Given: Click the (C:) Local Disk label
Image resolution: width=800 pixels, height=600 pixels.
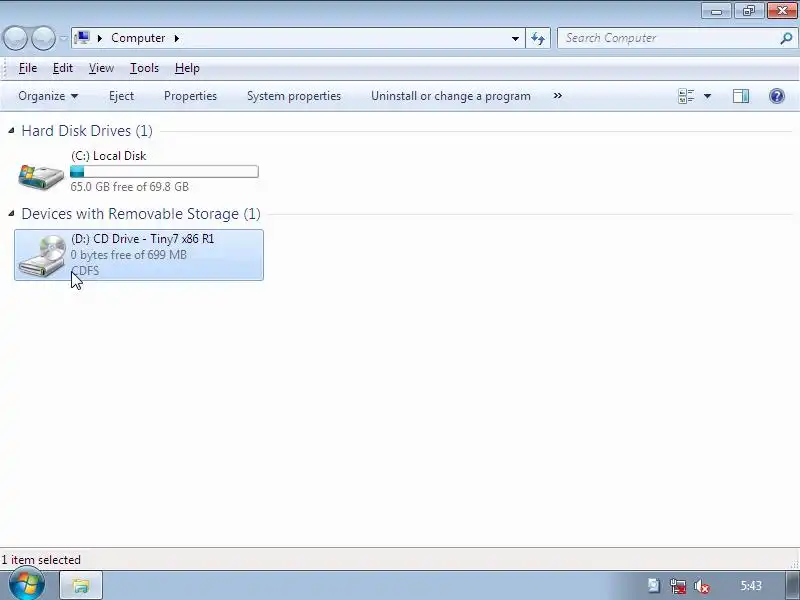Looking at the screenshot, I should pos(109,156).
